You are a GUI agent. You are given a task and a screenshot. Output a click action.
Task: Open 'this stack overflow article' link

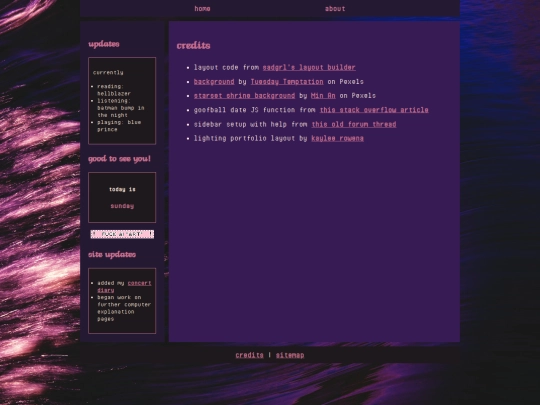tap(374, 110)
